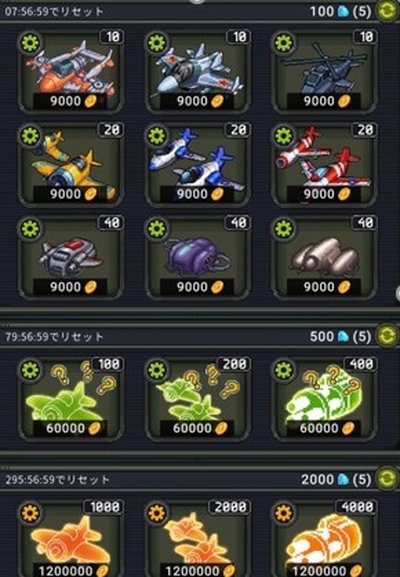Select the blue and white jets item
Screen dimensions: 400x577
coord(198,164)
